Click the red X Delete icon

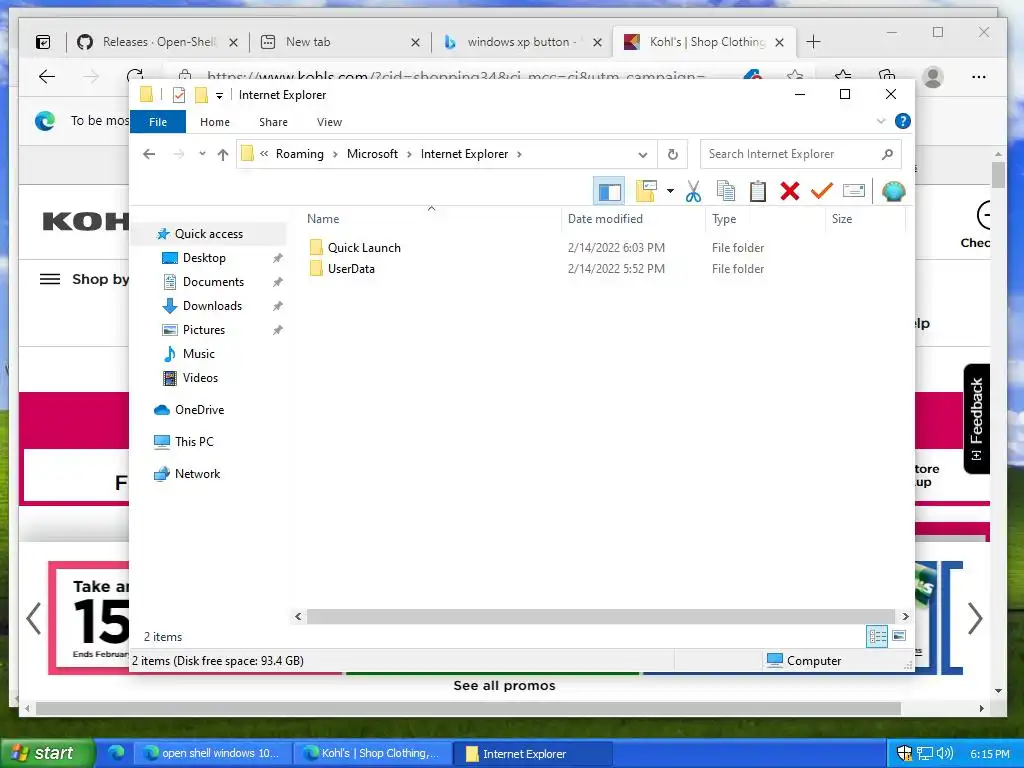(x=790, y=191)
